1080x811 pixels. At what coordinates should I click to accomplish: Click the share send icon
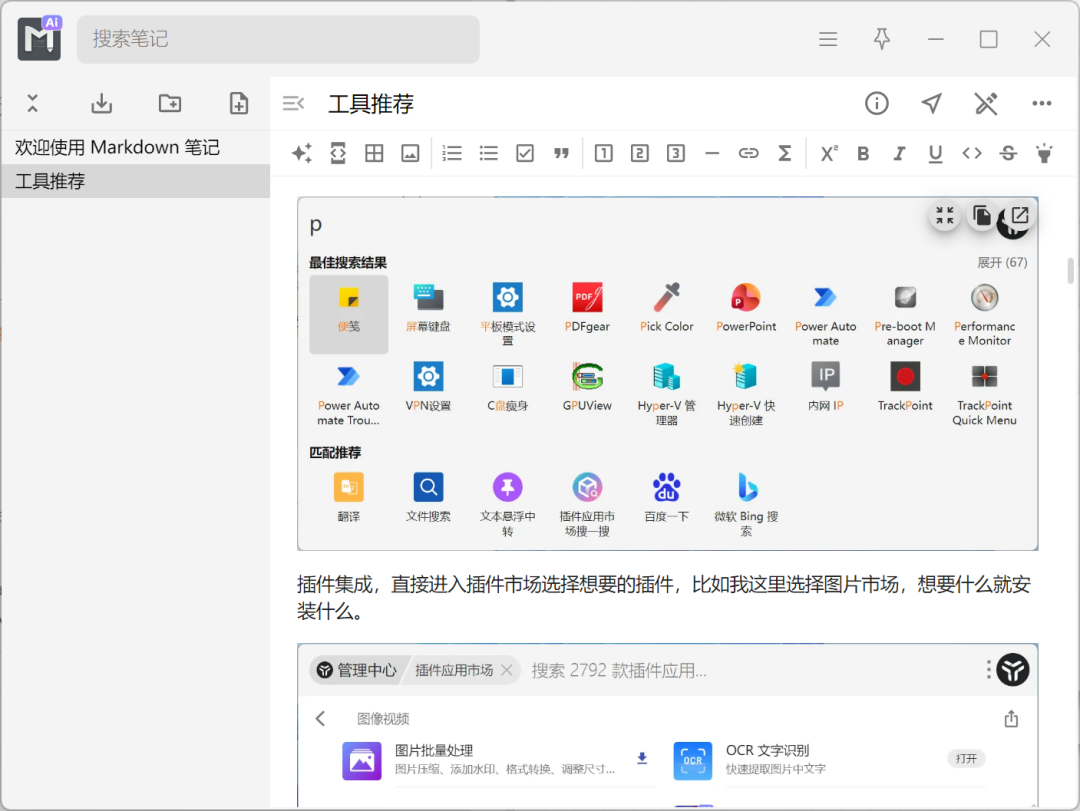coord(931,103)
